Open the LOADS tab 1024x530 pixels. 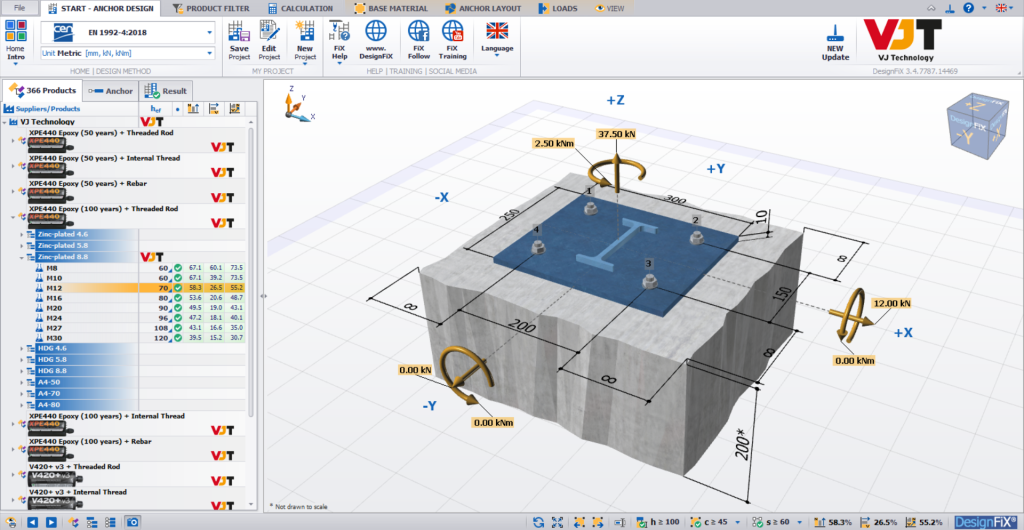click(557, 8)
